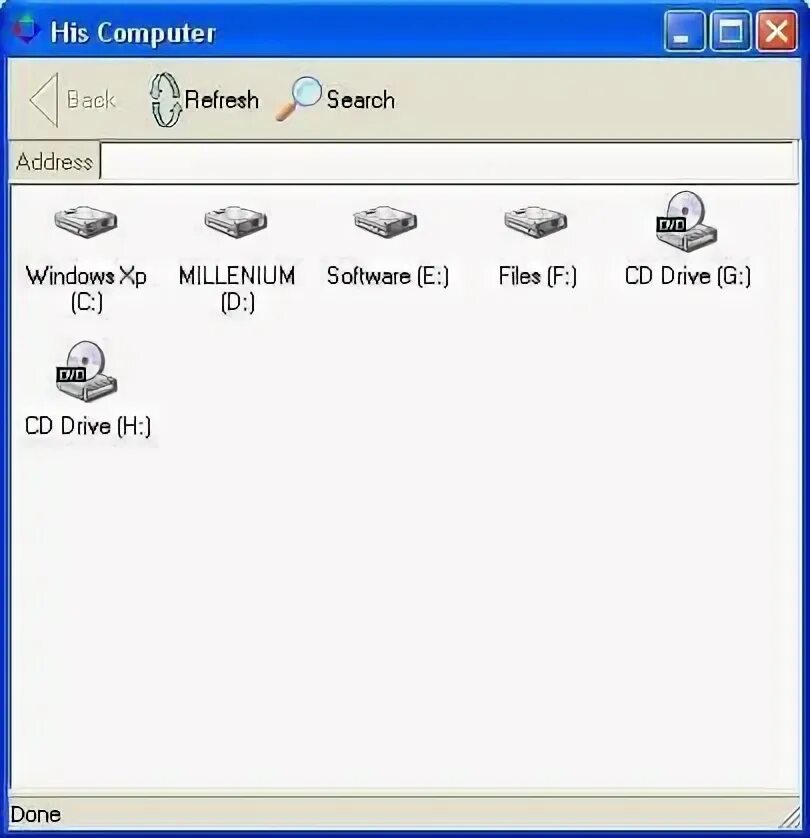Click the window resize grip corner

(788, 817)
